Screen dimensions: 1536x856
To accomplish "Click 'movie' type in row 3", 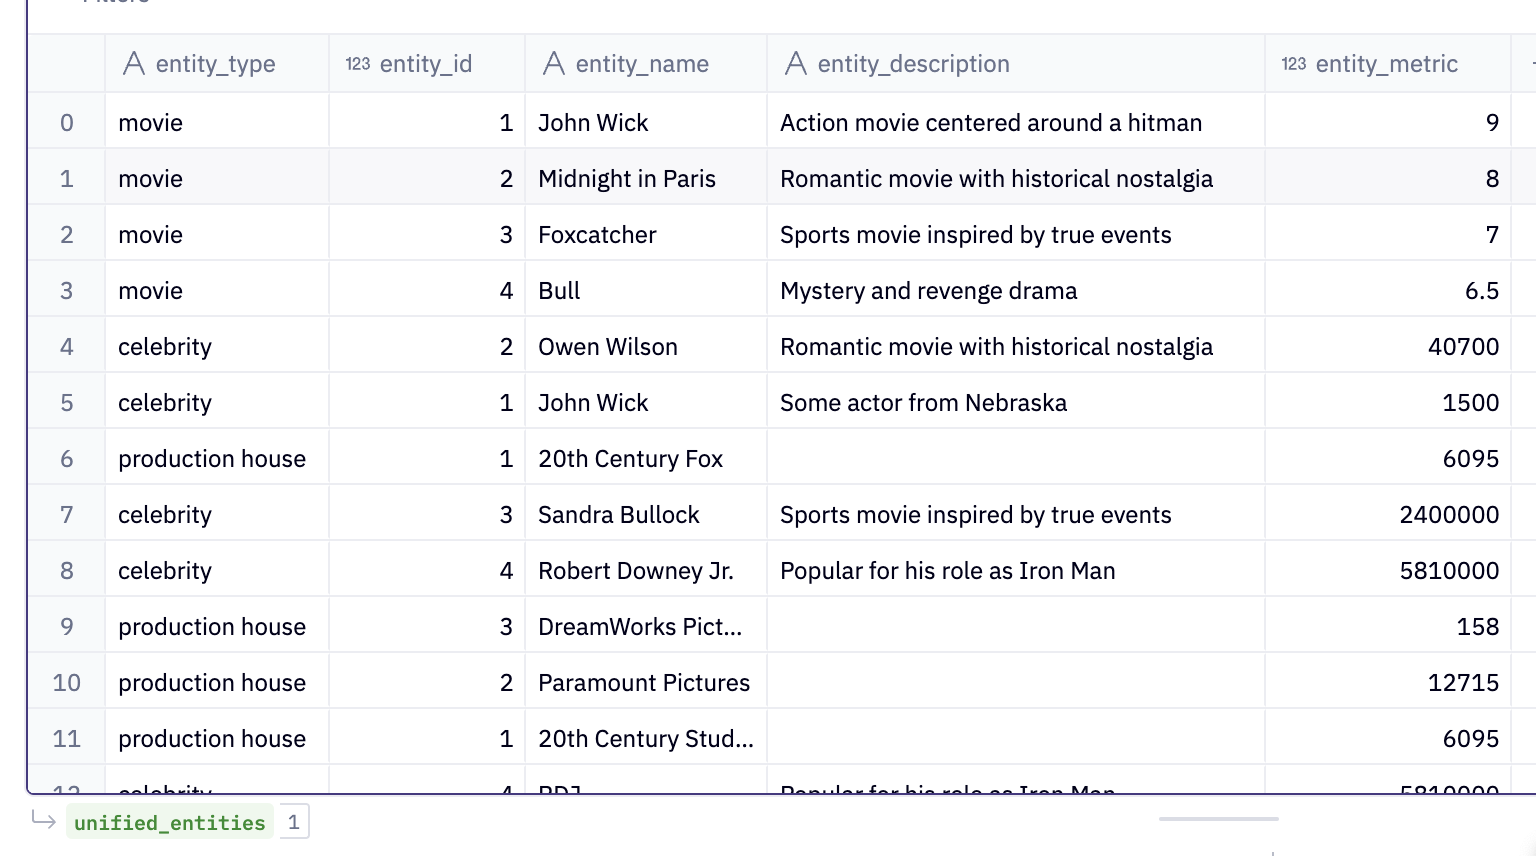I will point(150,291).
